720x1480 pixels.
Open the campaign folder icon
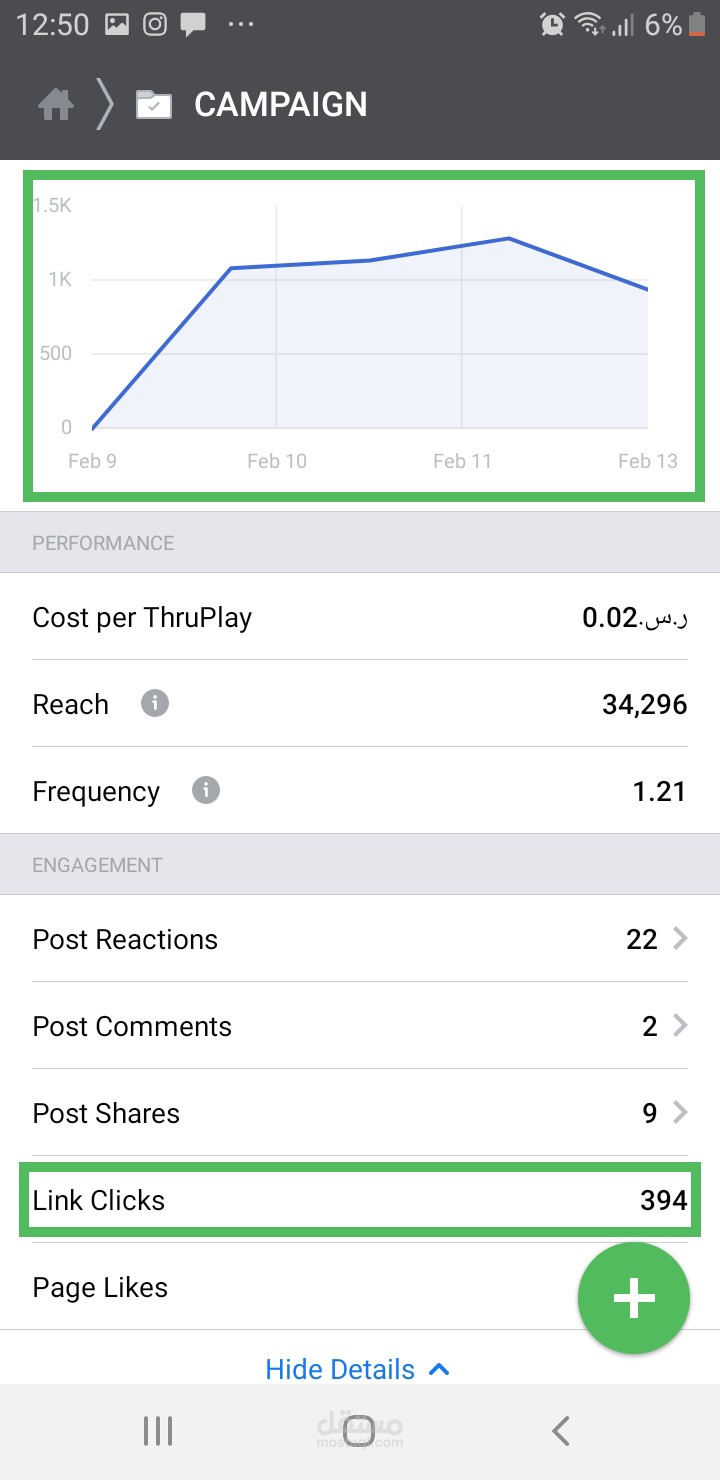[x=154, y=105]
